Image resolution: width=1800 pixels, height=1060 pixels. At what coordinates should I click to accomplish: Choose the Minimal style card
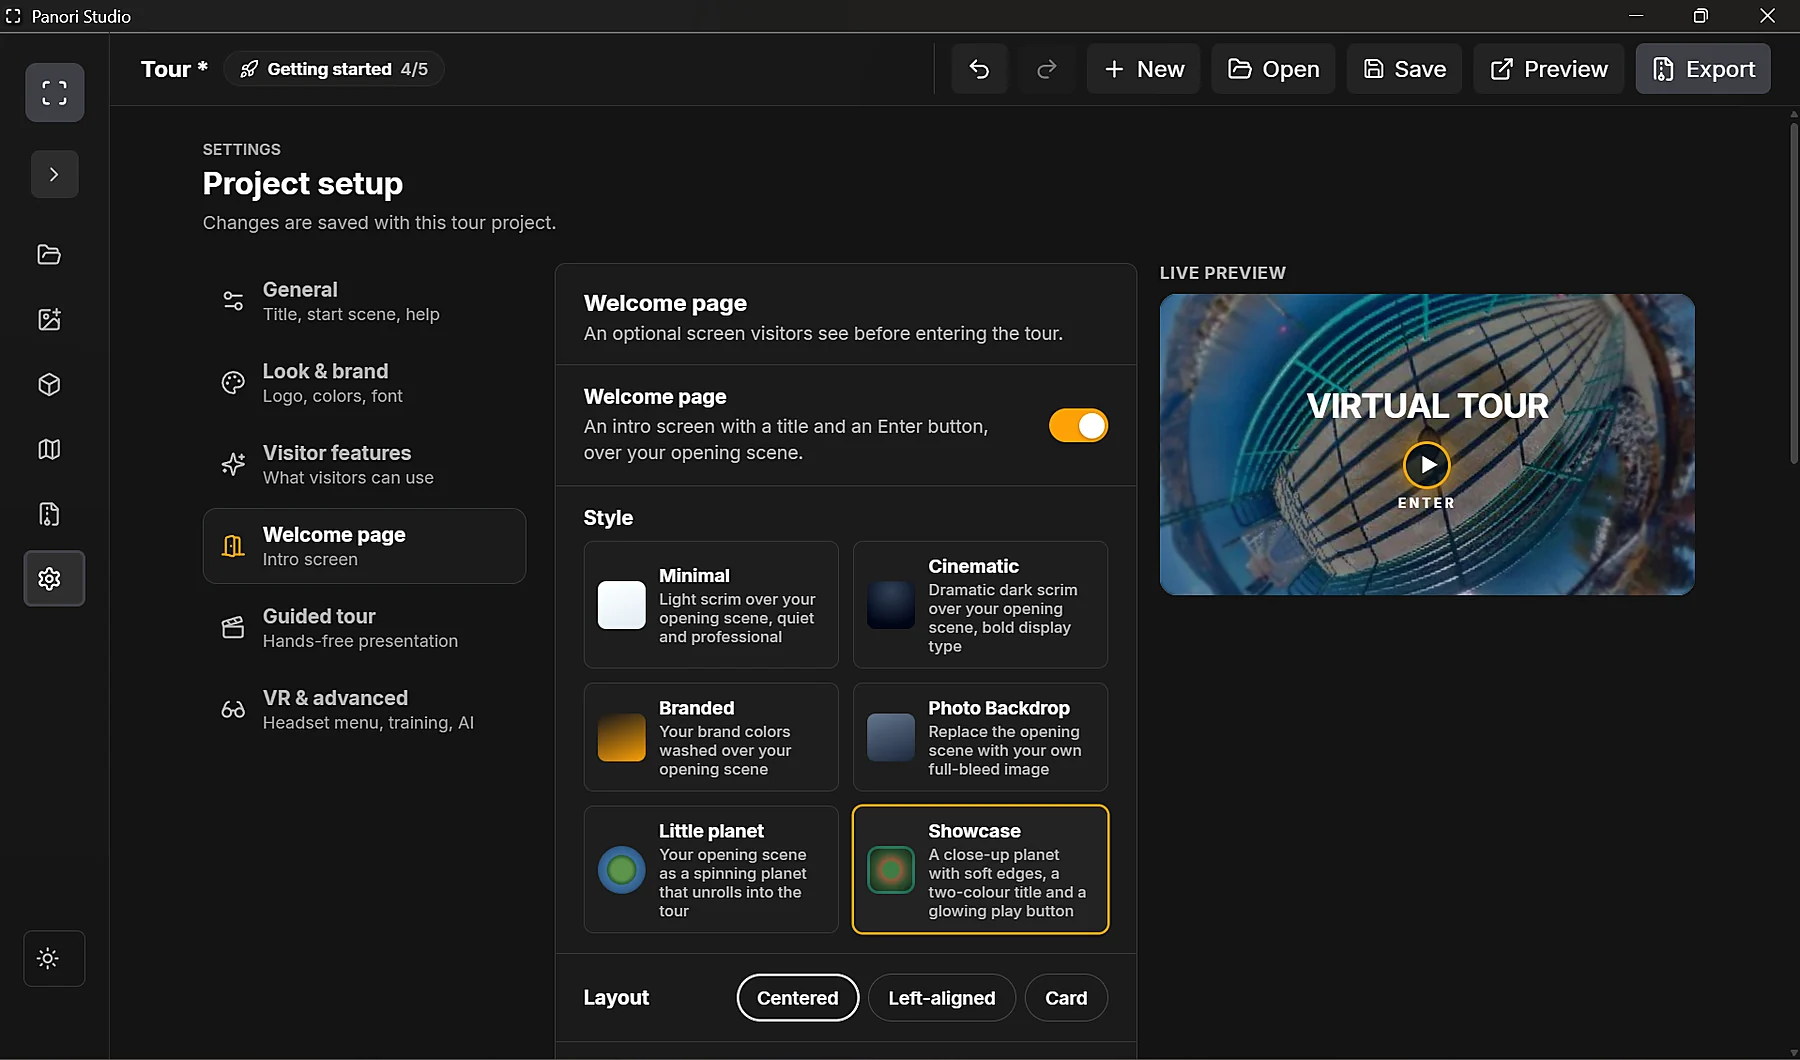coord(711,605)
